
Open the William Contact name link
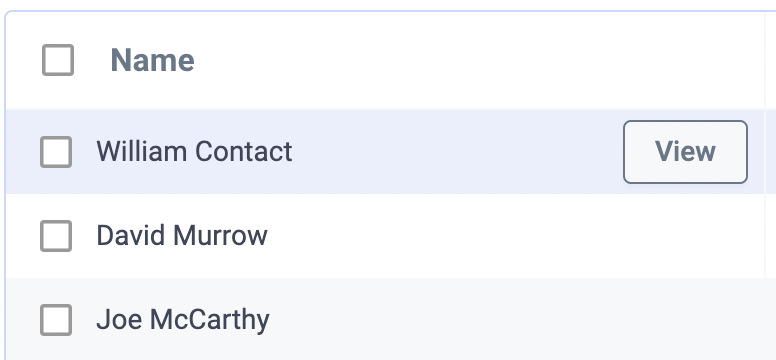click(194, 152)
